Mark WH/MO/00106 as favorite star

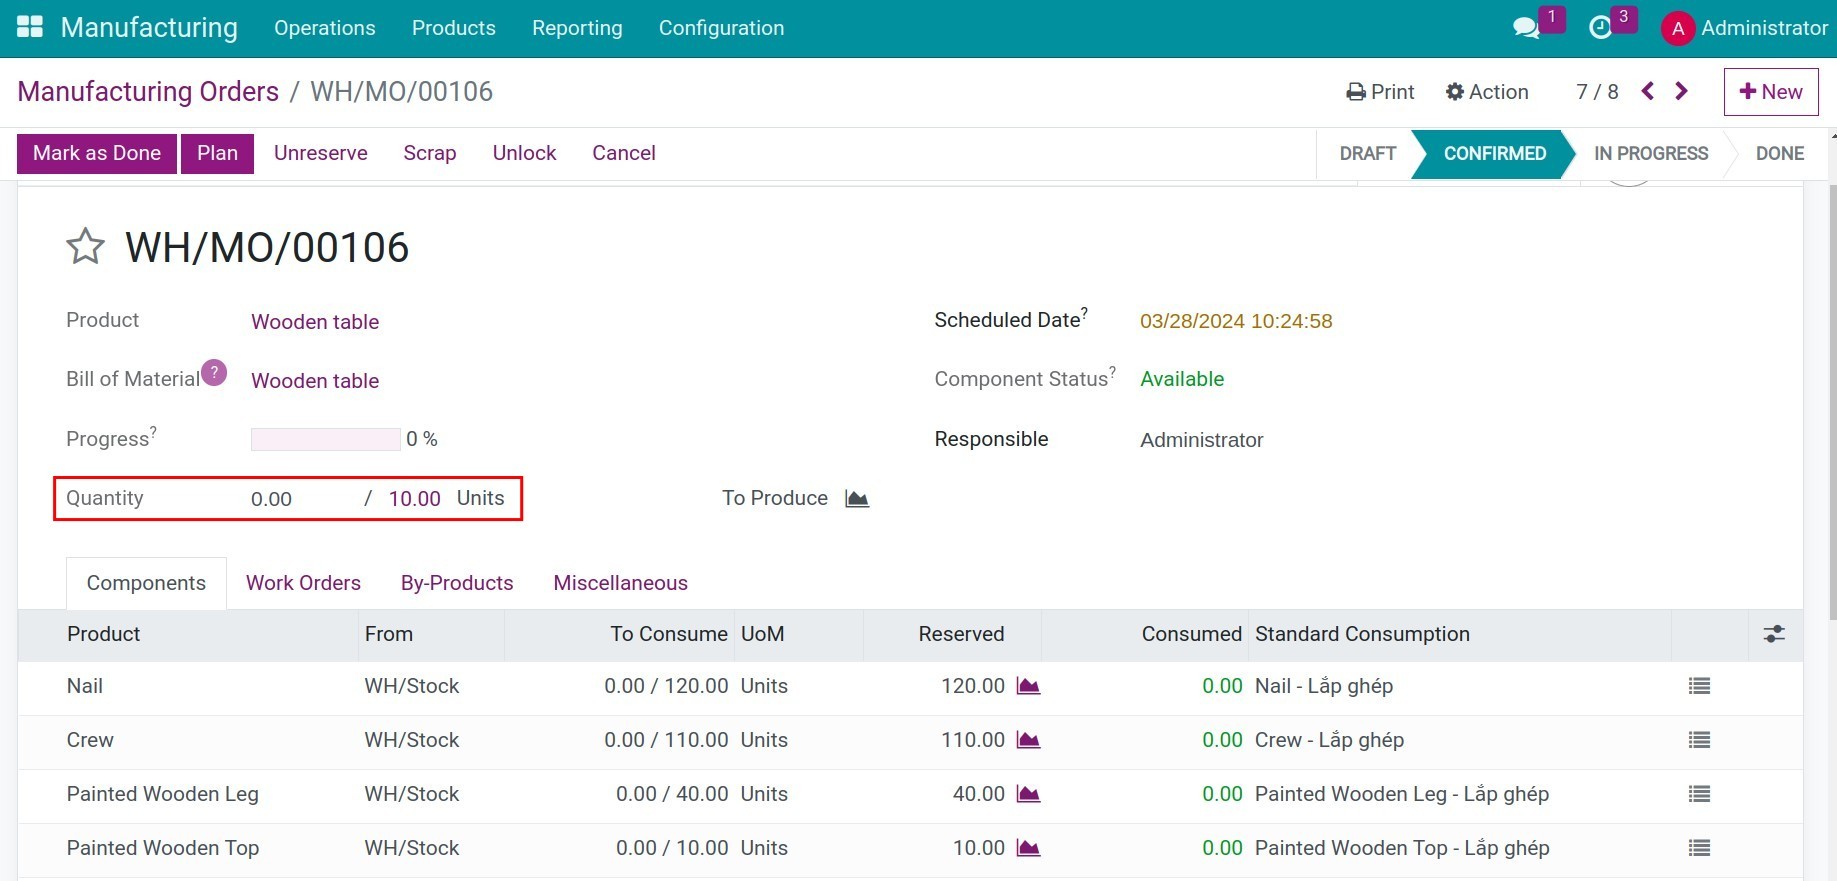86,247
